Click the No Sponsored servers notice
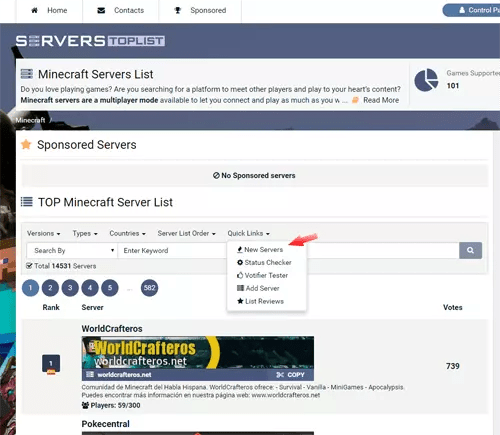The width and height of the screenshot is (500, 435). 254,175
